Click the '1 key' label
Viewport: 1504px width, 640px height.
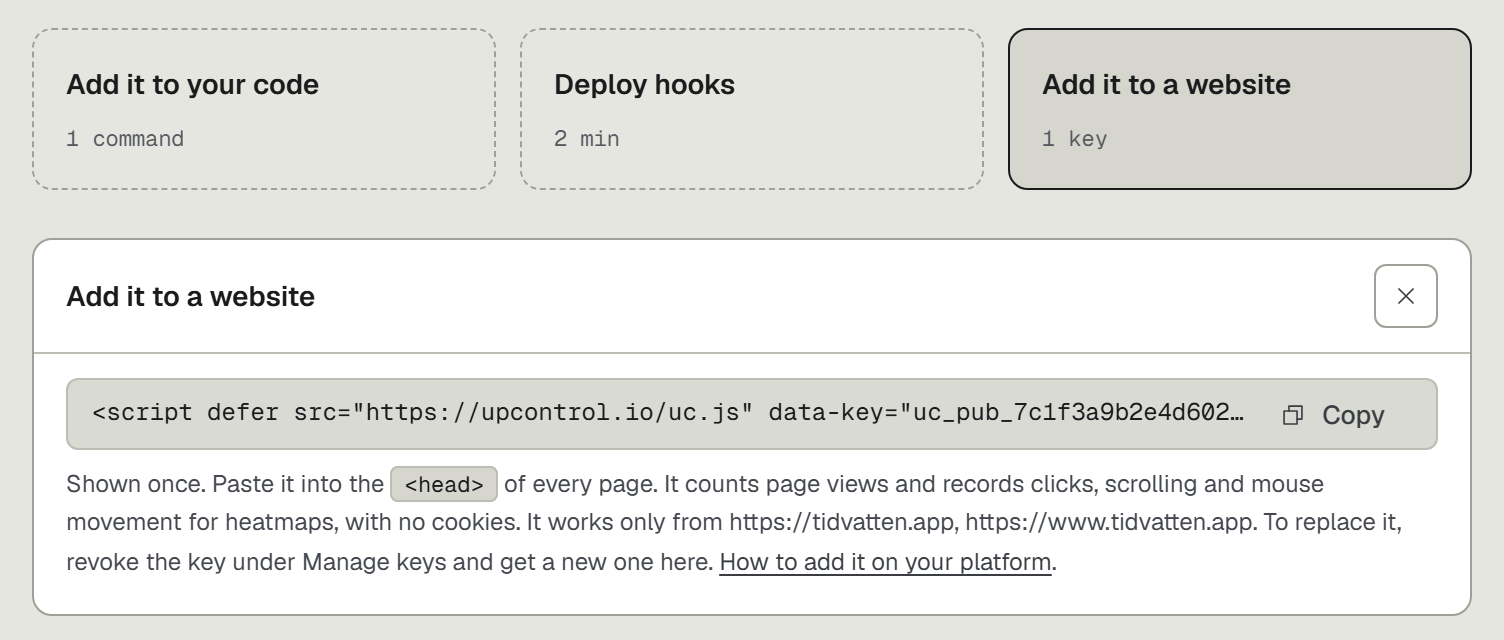pos(1075,139)
